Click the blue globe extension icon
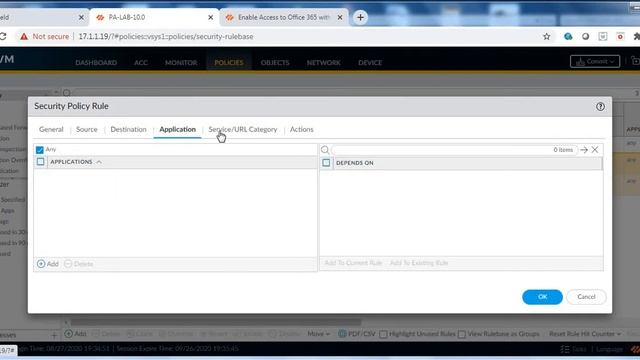Viewport: 640px width, 360px height. [x=568, y=36]
